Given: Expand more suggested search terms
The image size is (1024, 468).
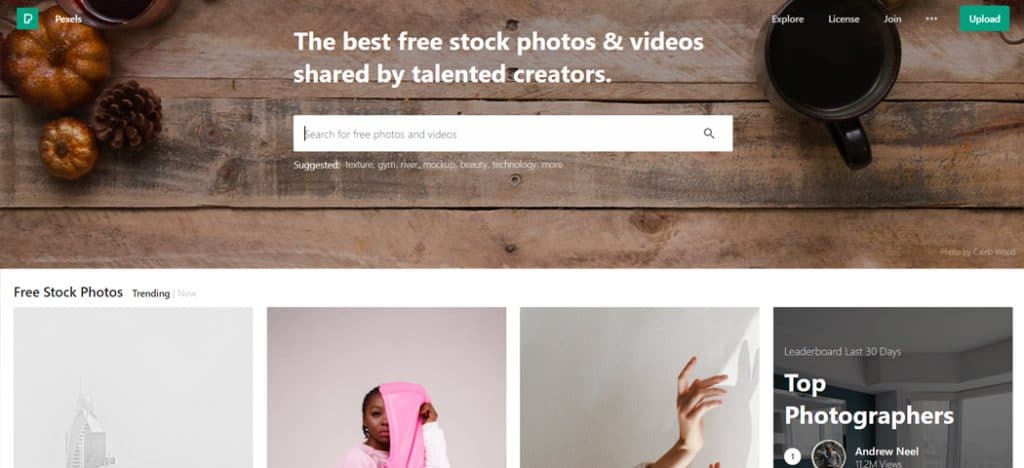Looking at the screenshot, I should (552, 165).
